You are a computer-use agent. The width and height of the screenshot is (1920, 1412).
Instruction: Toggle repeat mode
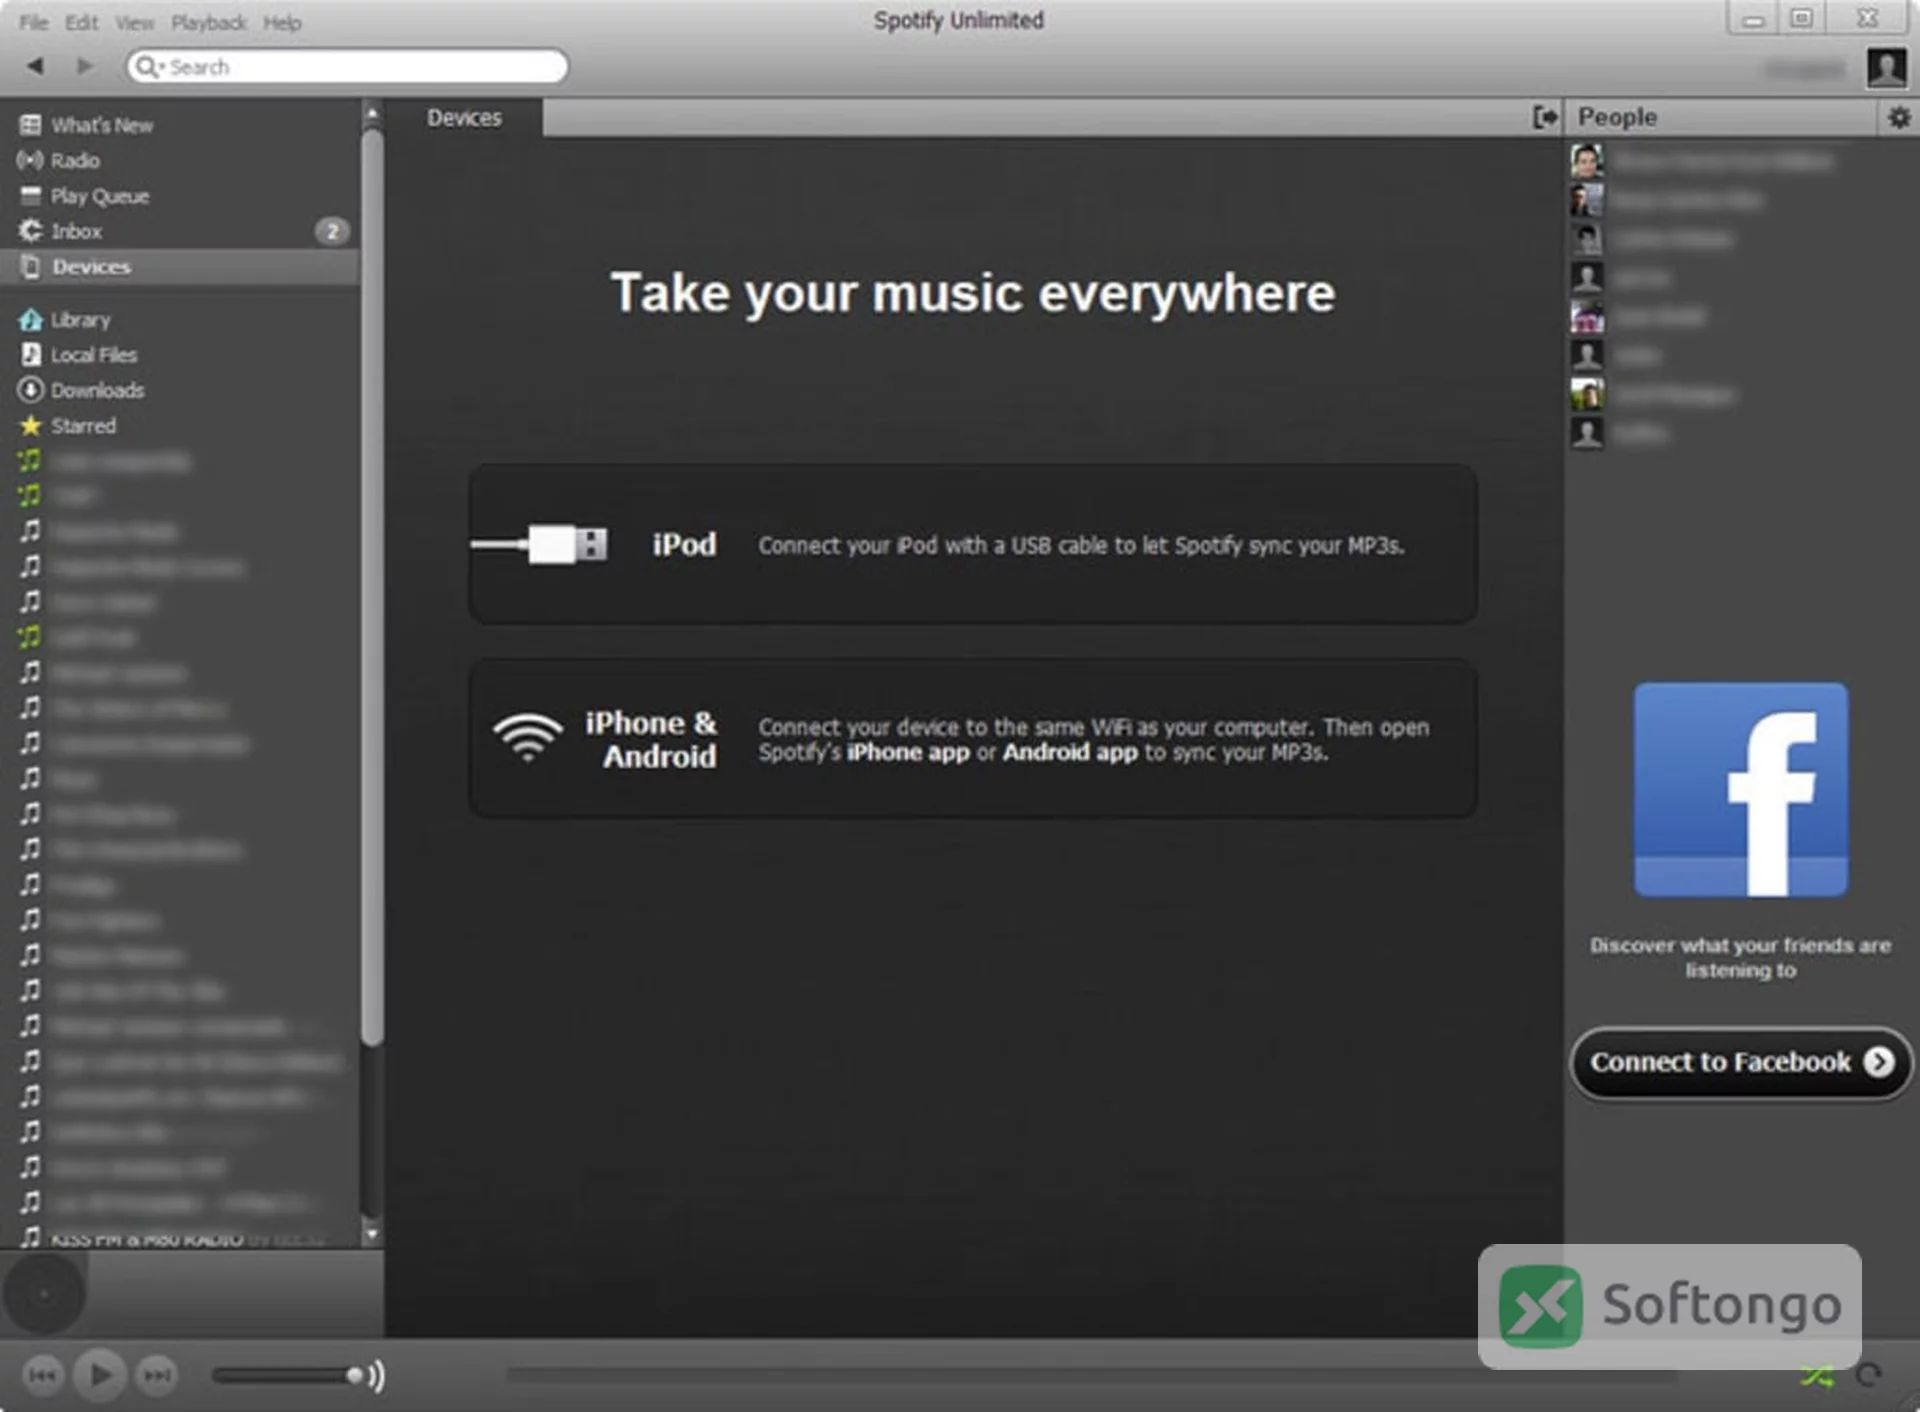[1869, 1376]
